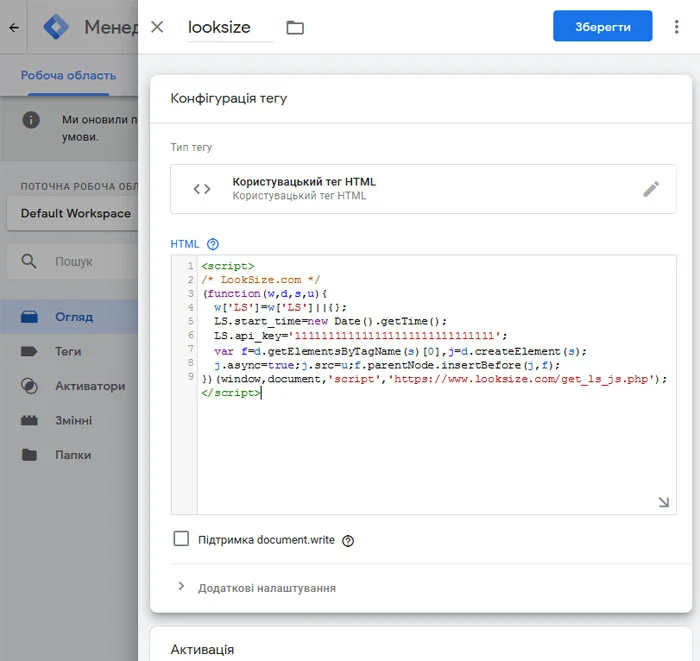700x661 pixels.
Task: Select the Користувацький тег HTML tag type card
Action: [x=423, y=189]
